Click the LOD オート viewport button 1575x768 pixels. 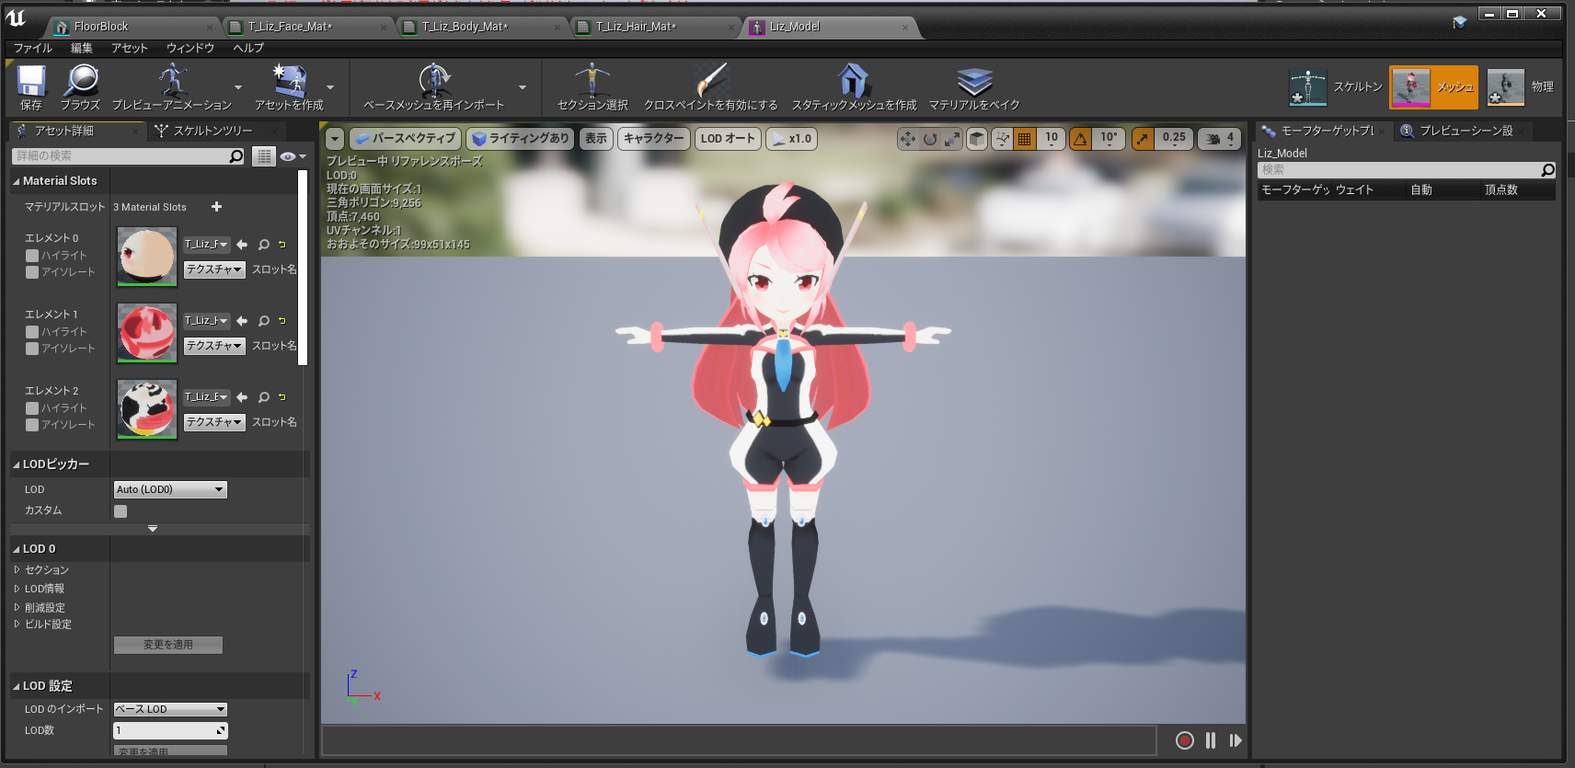pyautogui.click(x=728, y=139)
